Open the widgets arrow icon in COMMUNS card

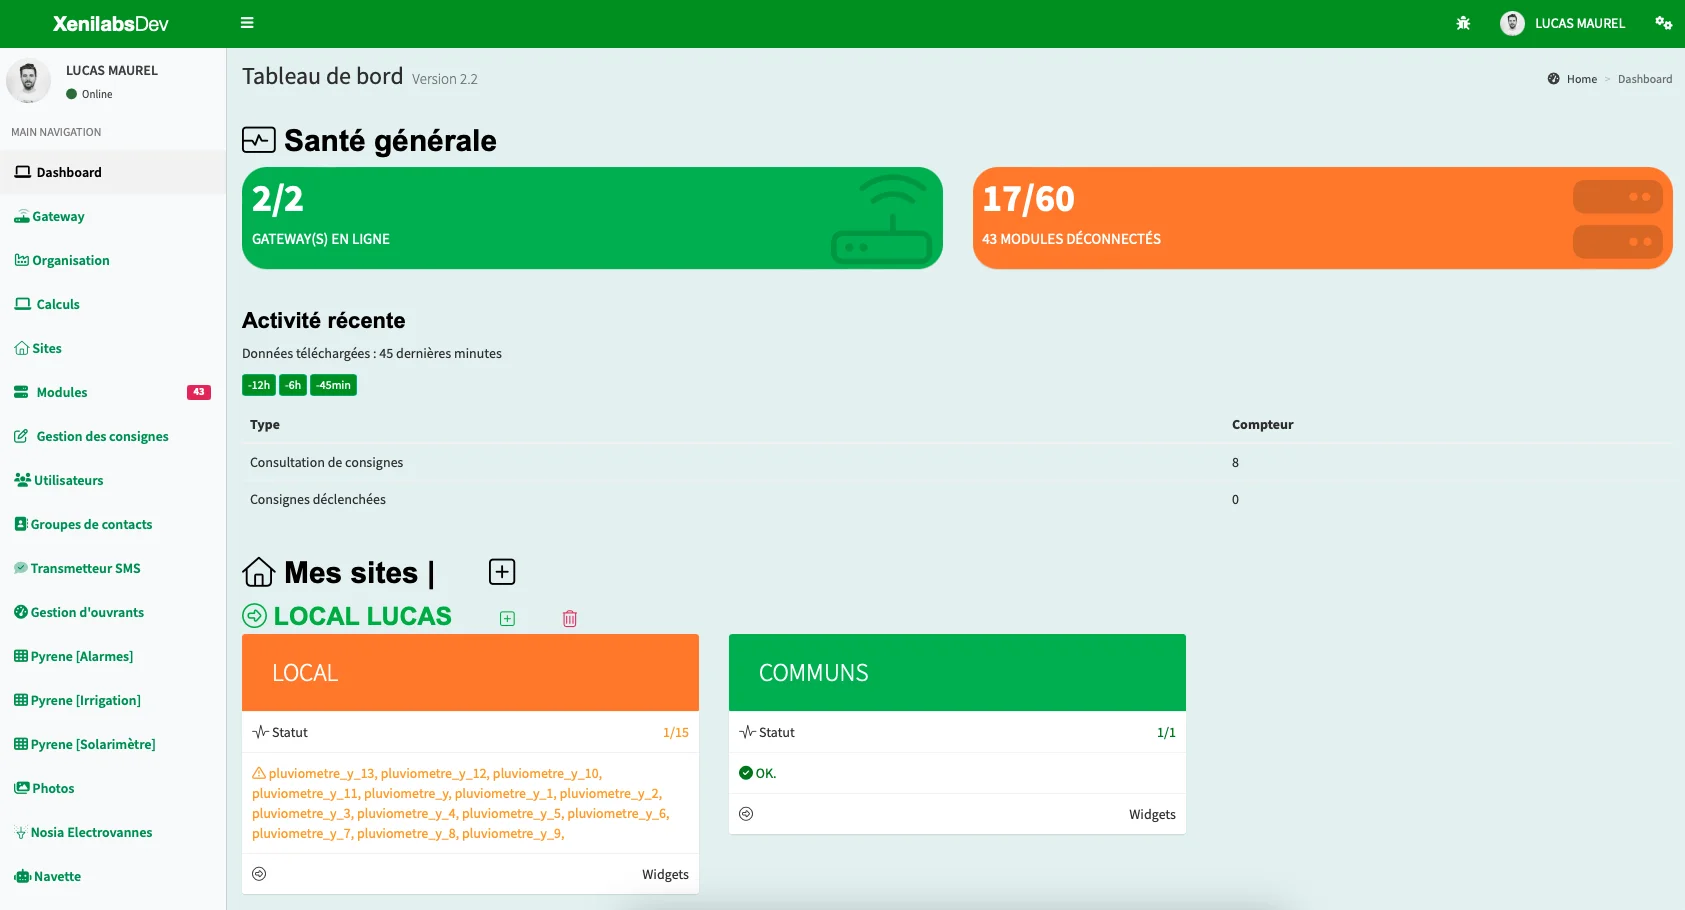tap(746, 814)
